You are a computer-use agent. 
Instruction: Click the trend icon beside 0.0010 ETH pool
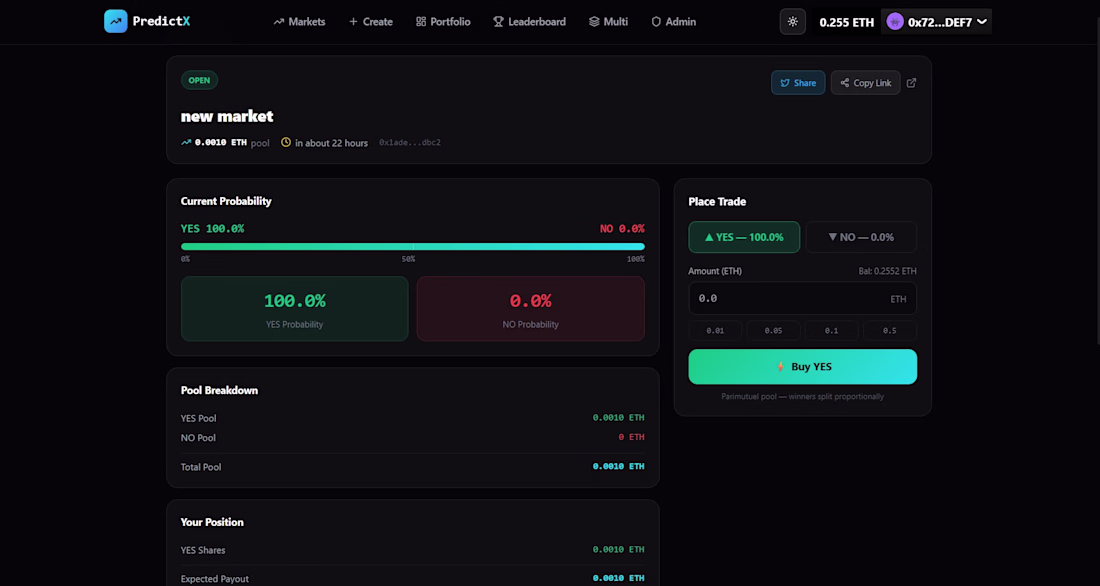186,142
